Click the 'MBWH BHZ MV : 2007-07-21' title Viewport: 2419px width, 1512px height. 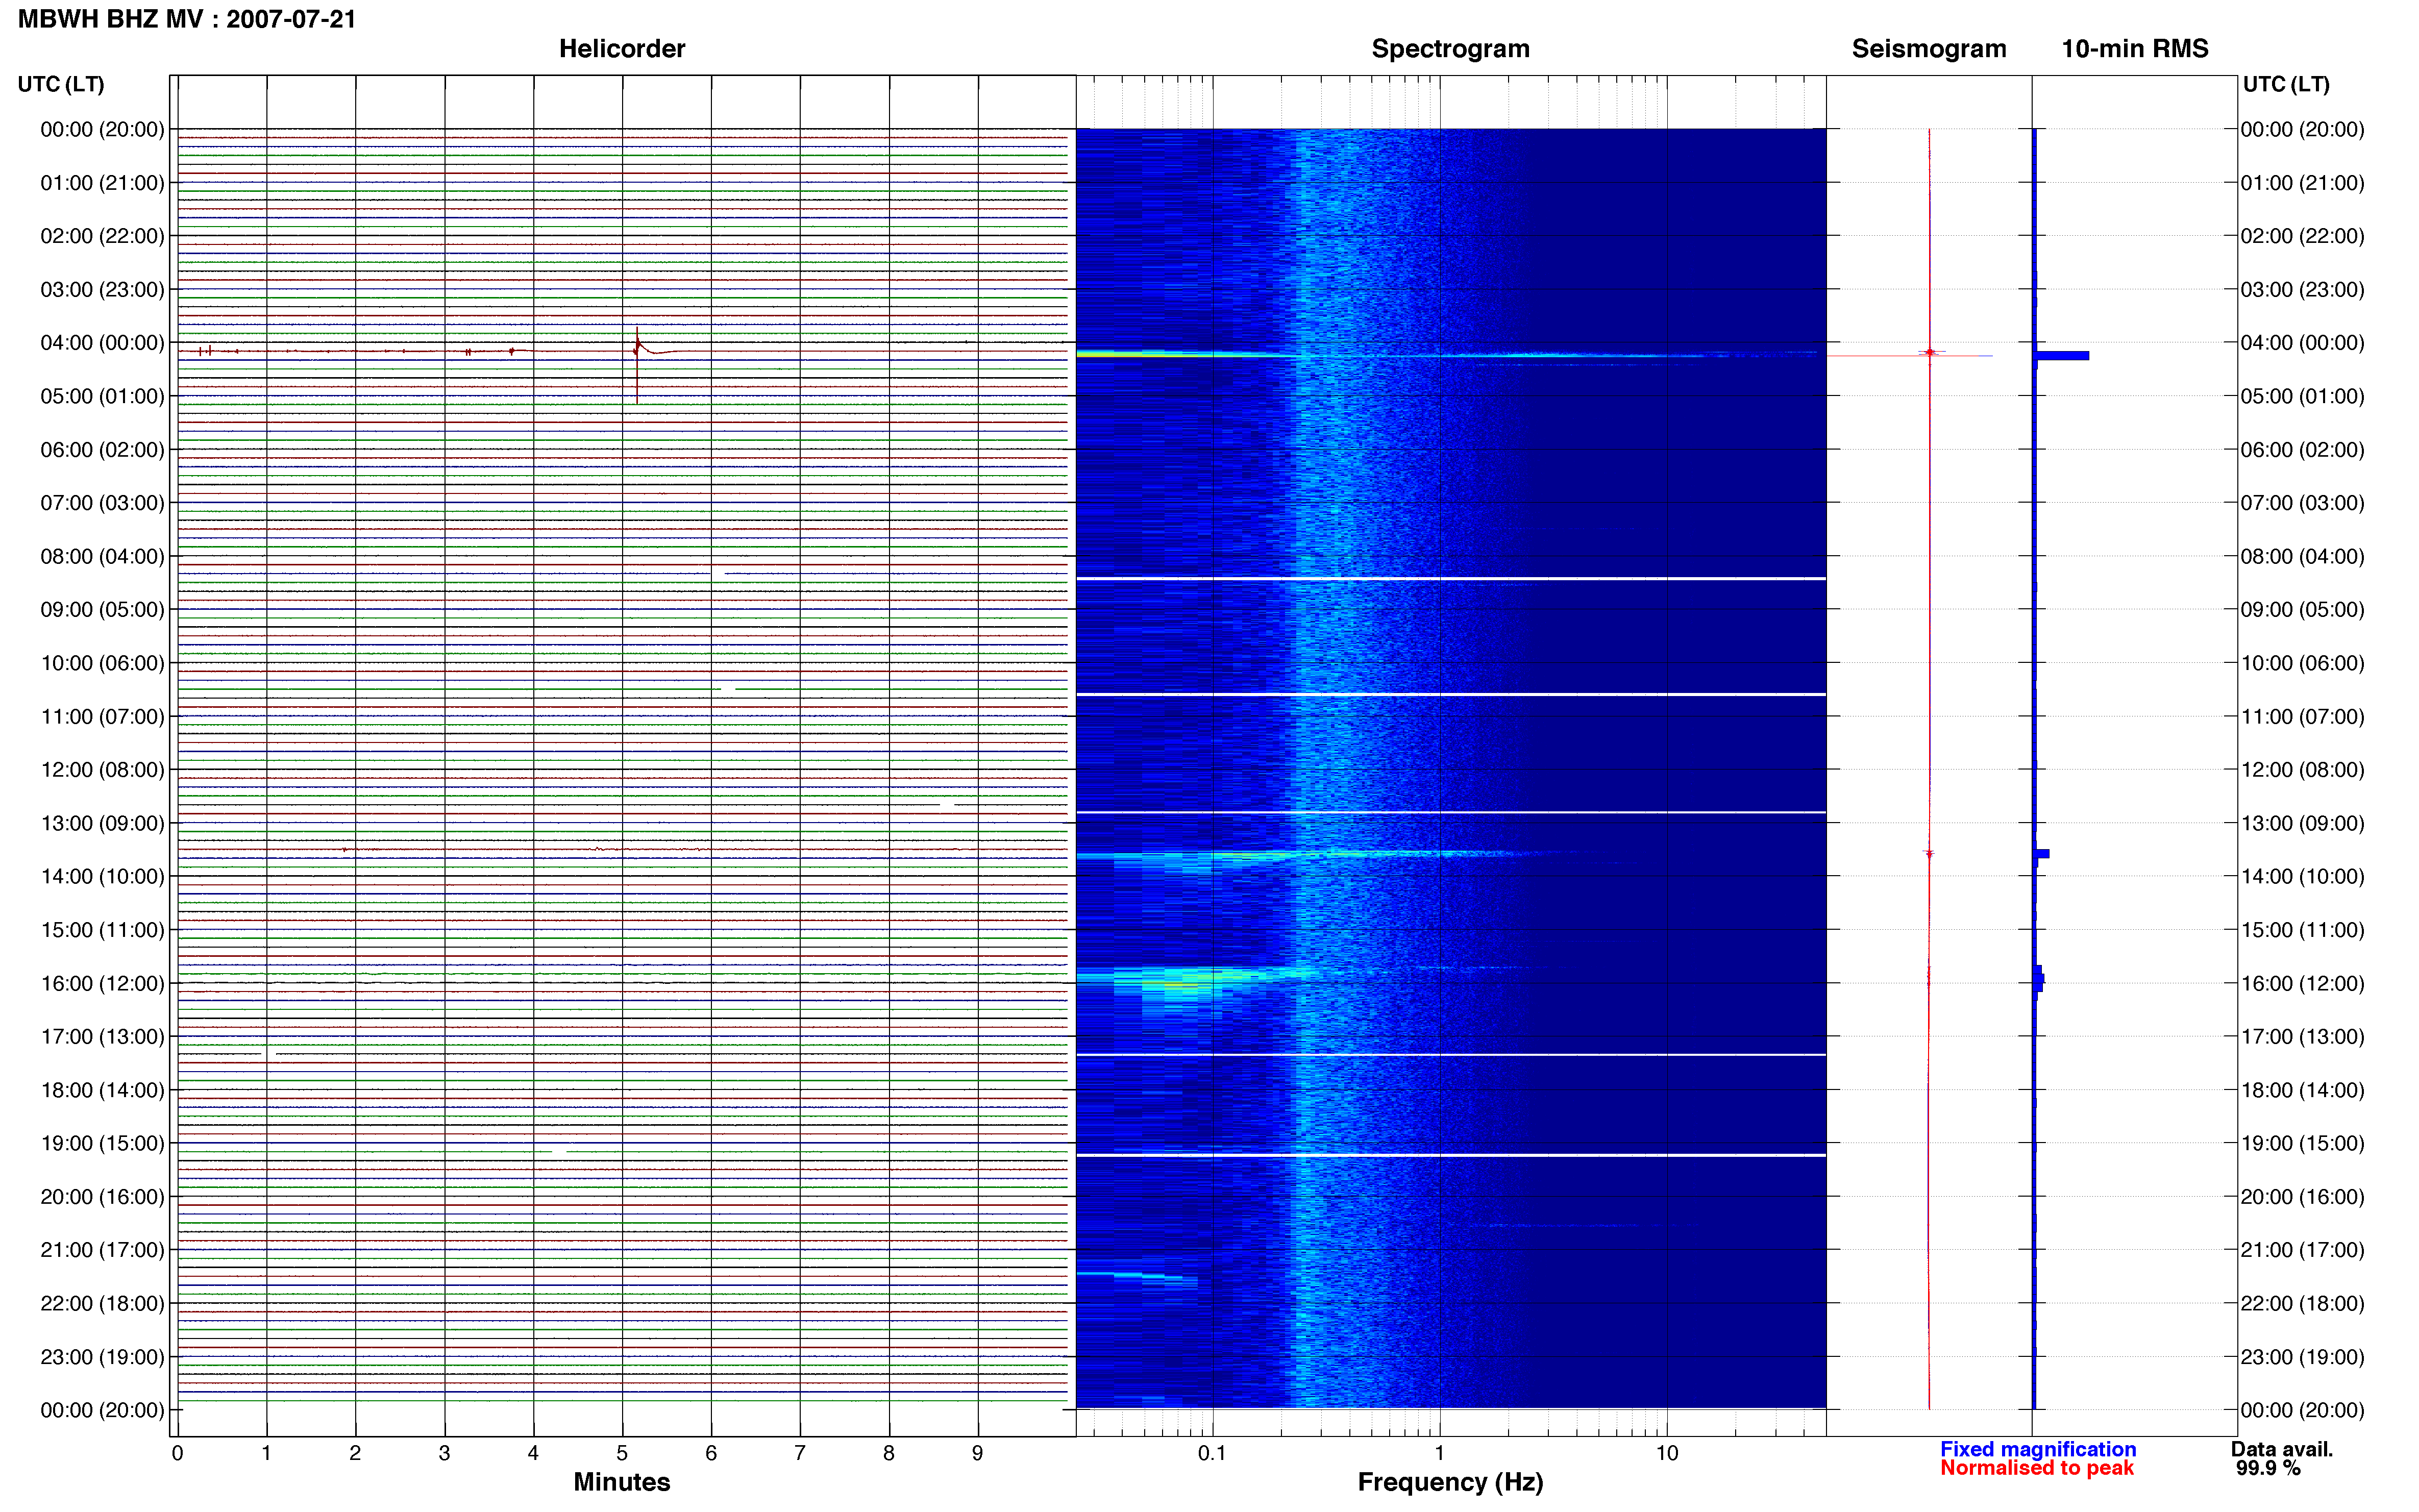(187, 19)
